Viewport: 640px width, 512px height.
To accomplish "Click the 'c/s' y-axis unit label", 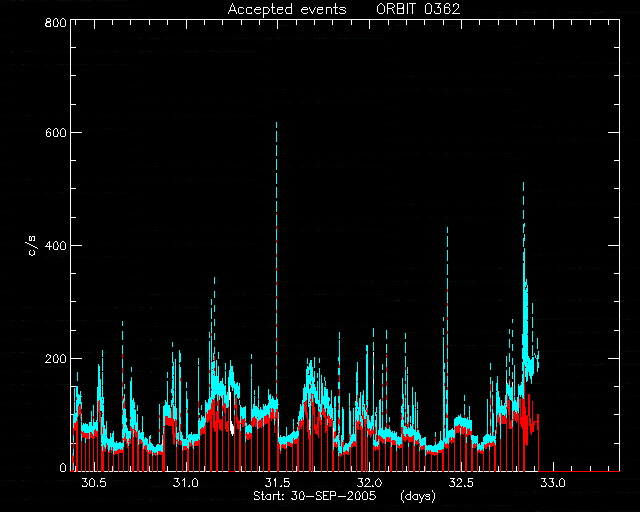I will tap(33, 246).
